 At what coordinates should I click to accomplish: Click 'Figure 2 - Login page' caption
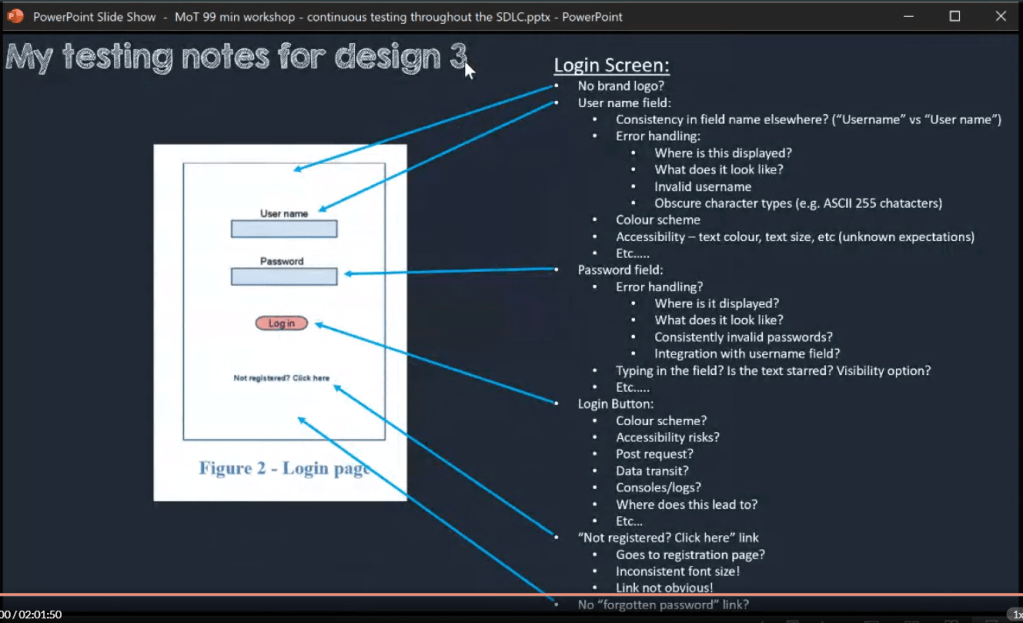(x=284, y=468)
